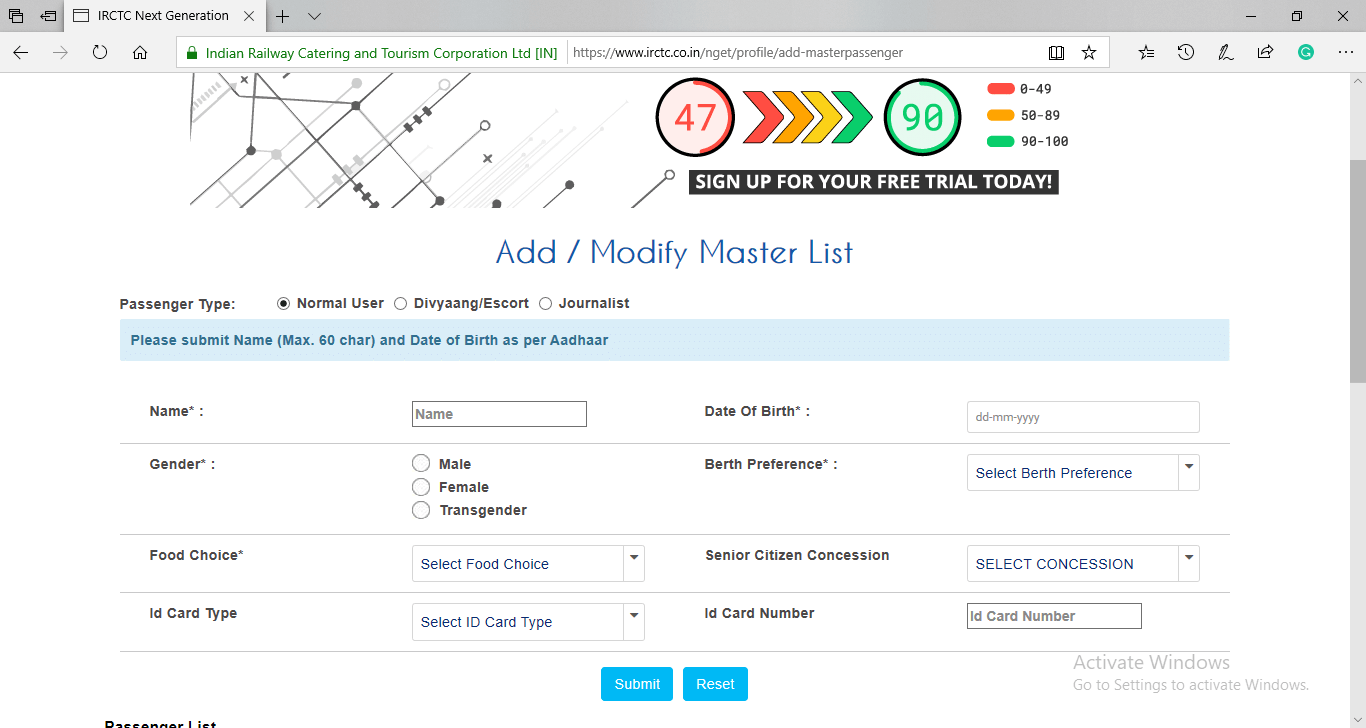Image resolution: width=1366 pixels, height=728 pixels.
Task: Click the Share page icon
Action: (x=1265, y=53)
